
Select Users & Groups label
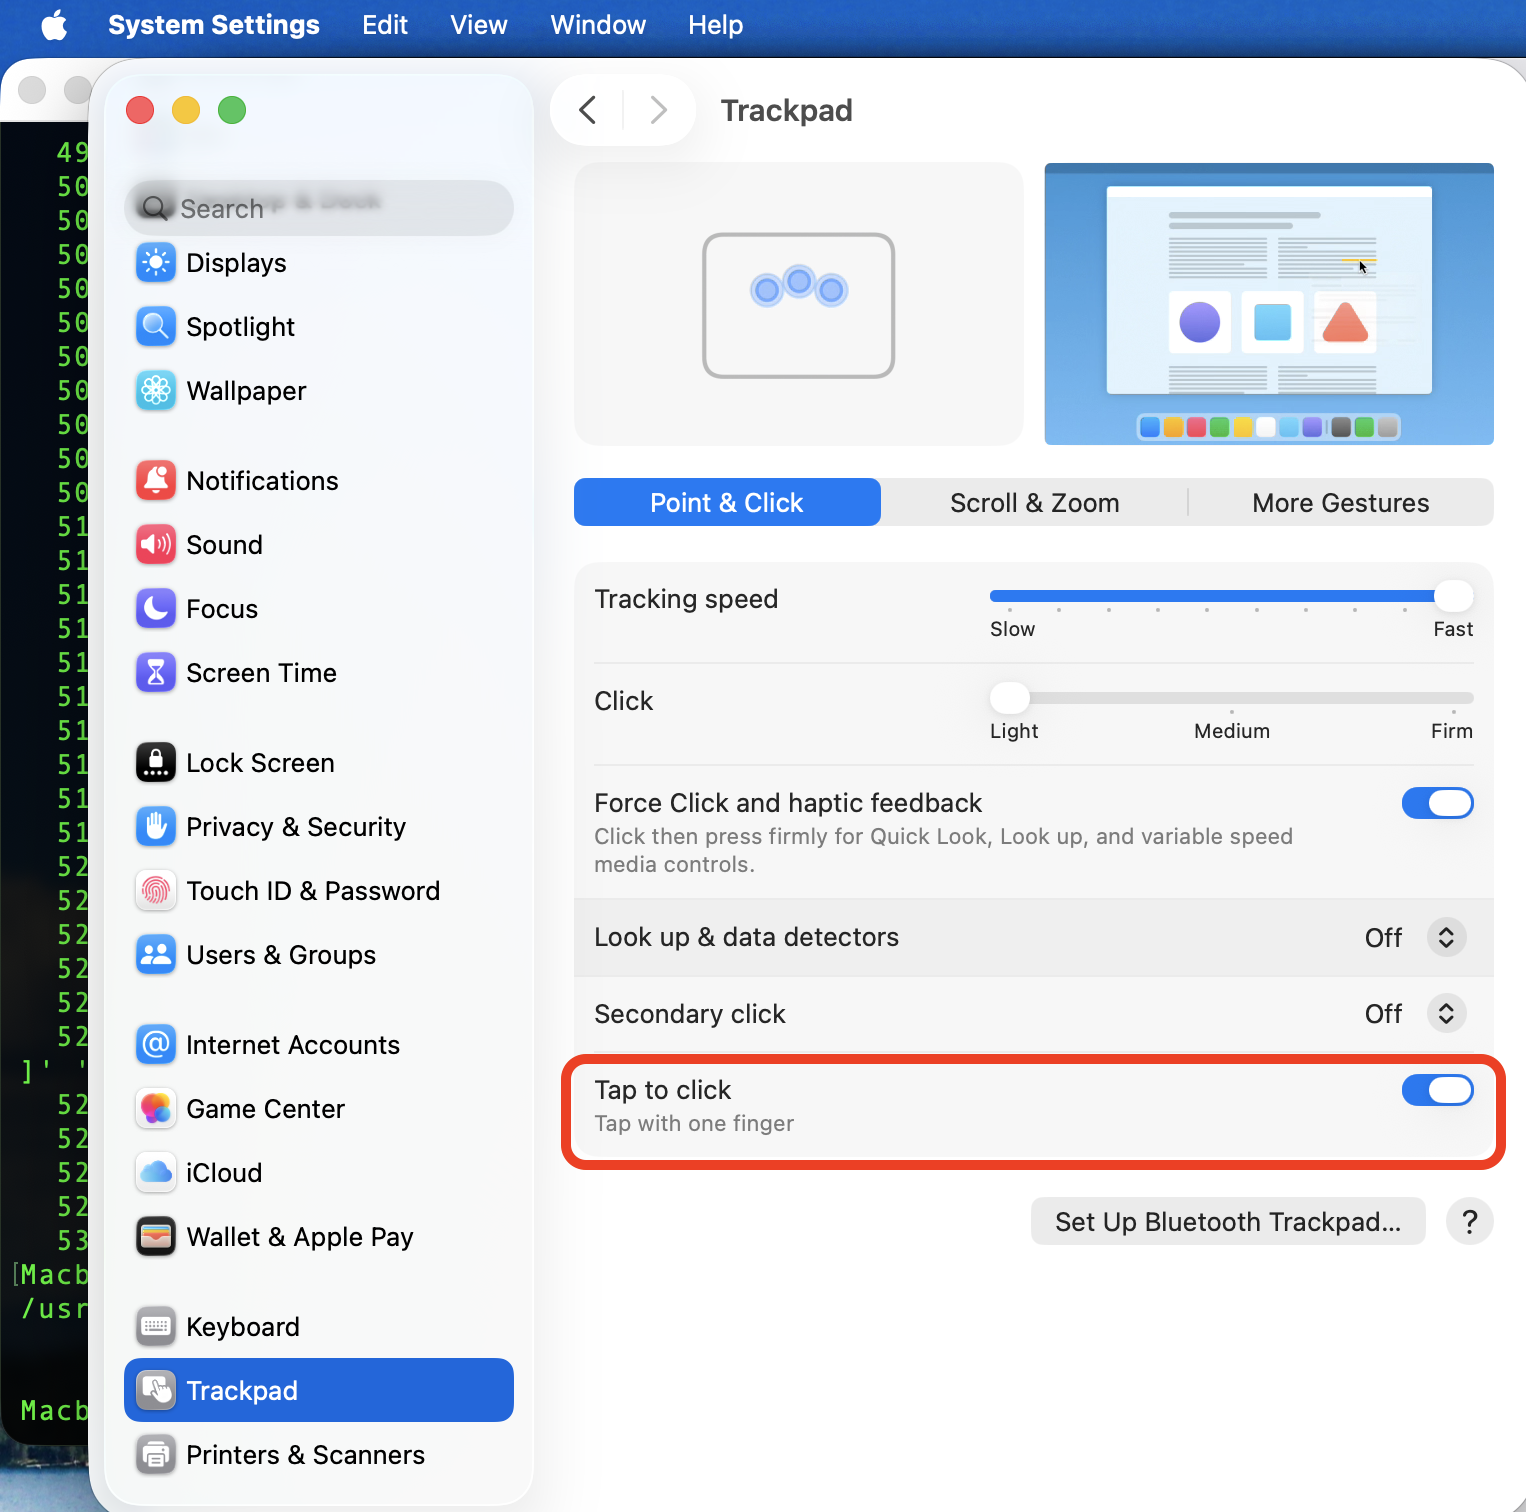pyautogui.click(x=282, y=955)
